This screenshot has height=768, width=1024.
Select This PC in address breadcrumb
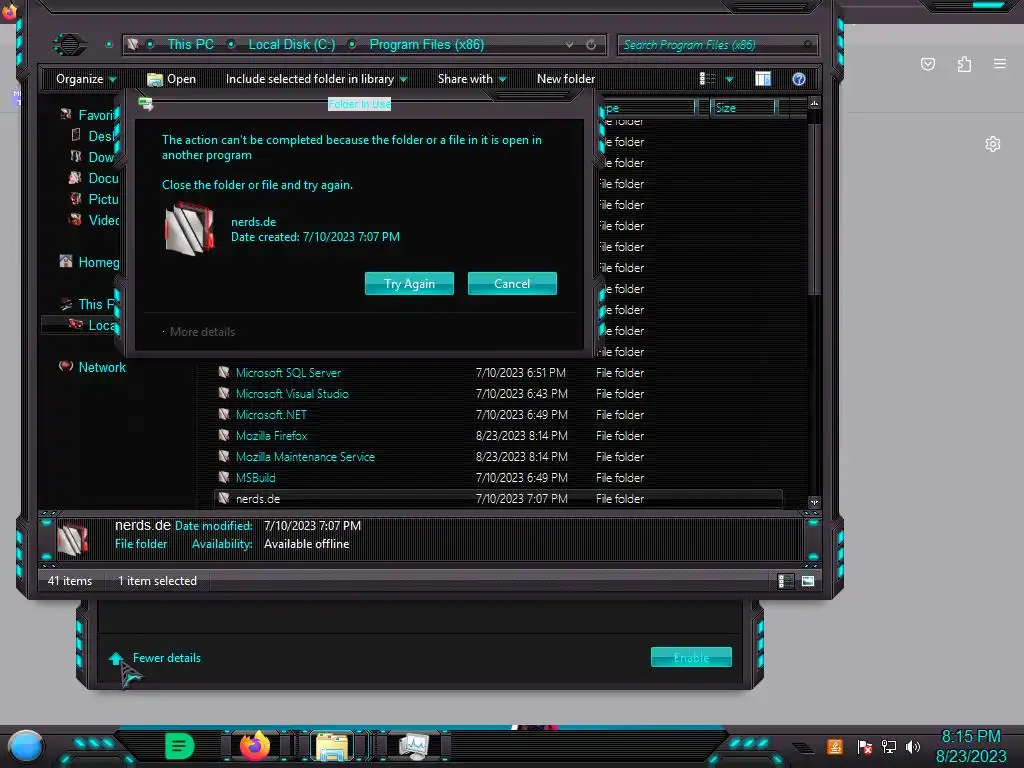(190, 44)
